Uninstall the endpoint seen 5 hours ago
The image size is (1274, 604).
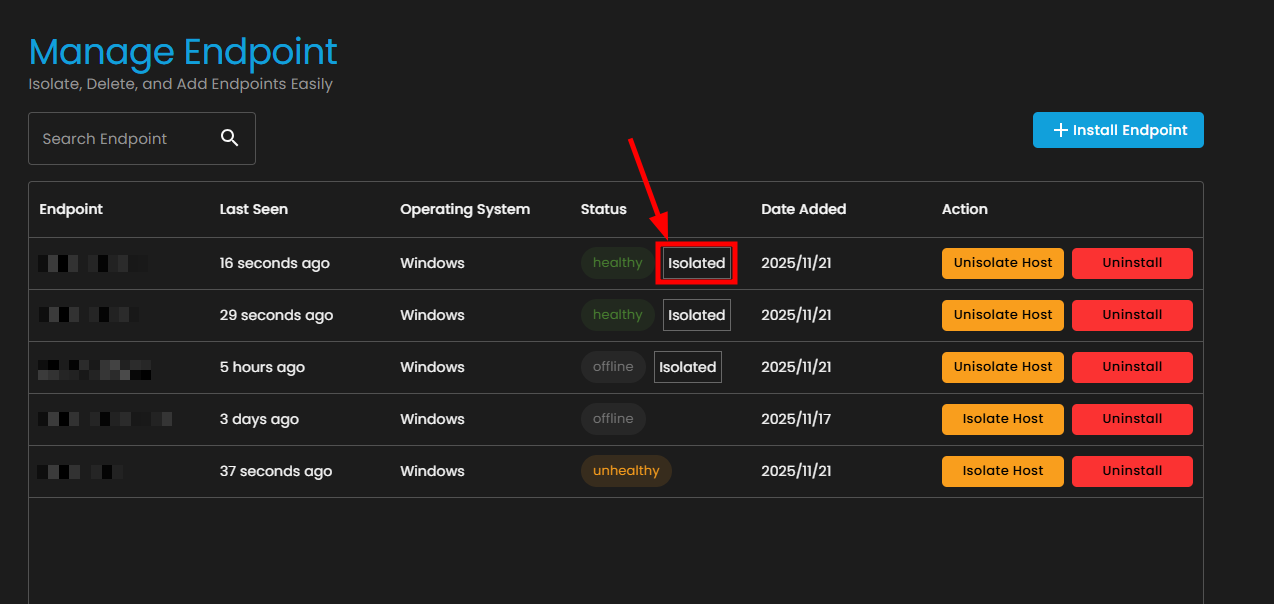[x=1132, y=367]
